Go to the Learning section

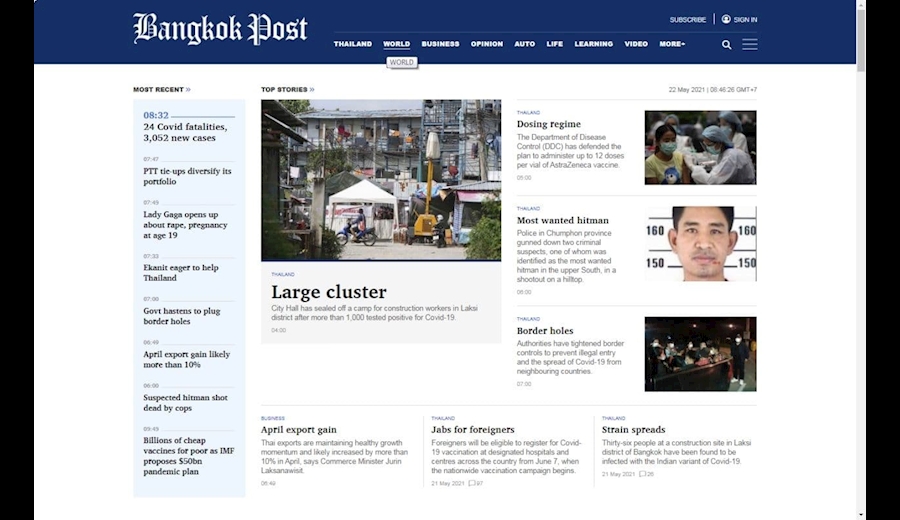593,44
